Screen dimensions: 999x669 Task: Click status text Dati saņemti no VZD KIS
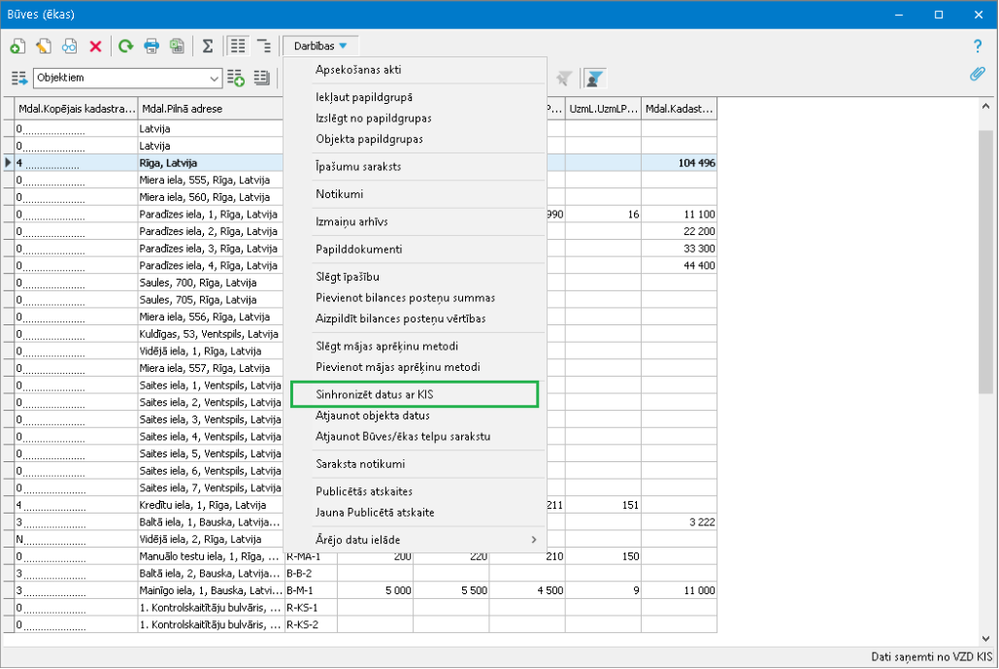click(x=931, y=657)
